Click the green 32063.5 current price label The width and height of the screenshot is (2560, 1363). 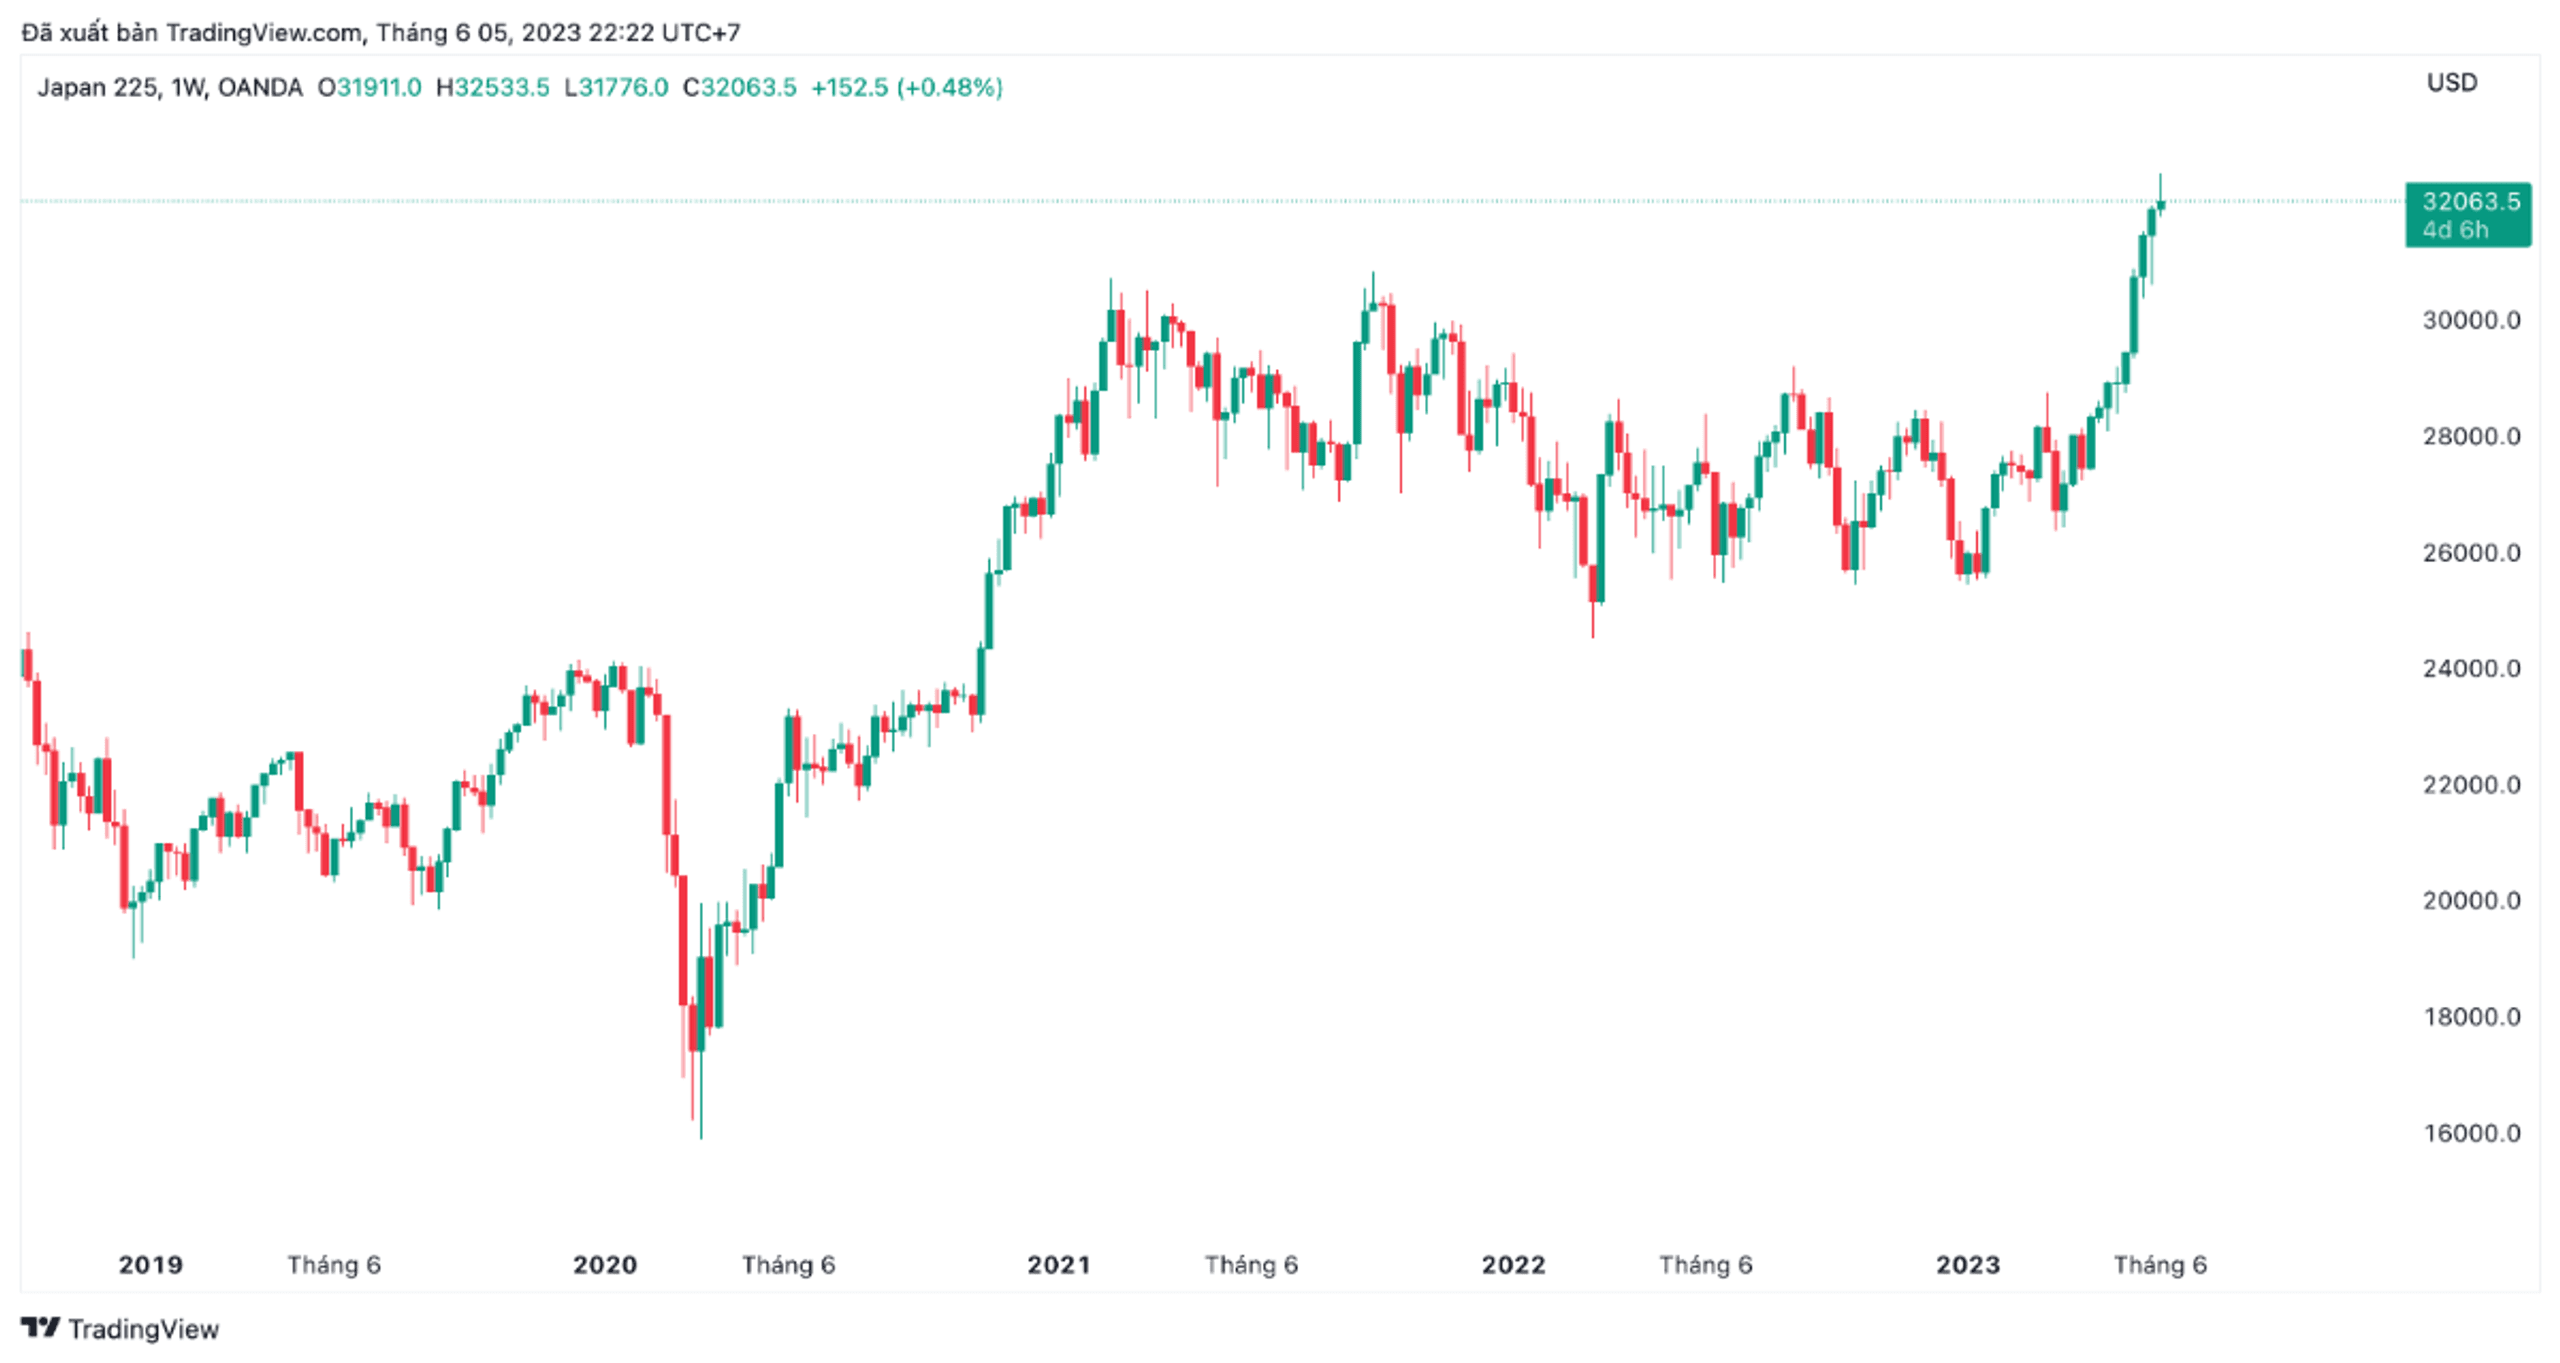pos(2467,214)
